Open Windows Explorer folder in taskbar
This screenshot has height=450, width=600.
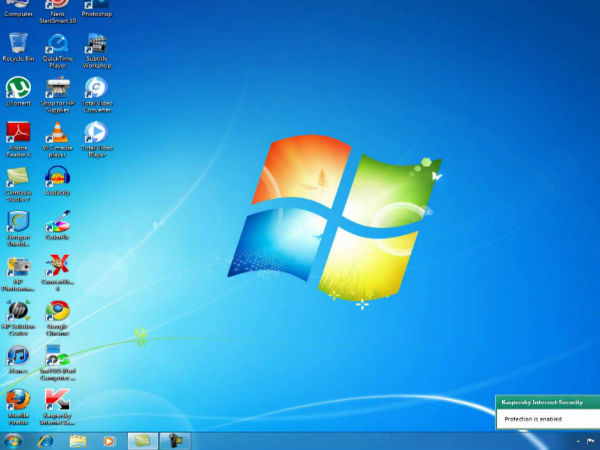(x=78, y=441)
